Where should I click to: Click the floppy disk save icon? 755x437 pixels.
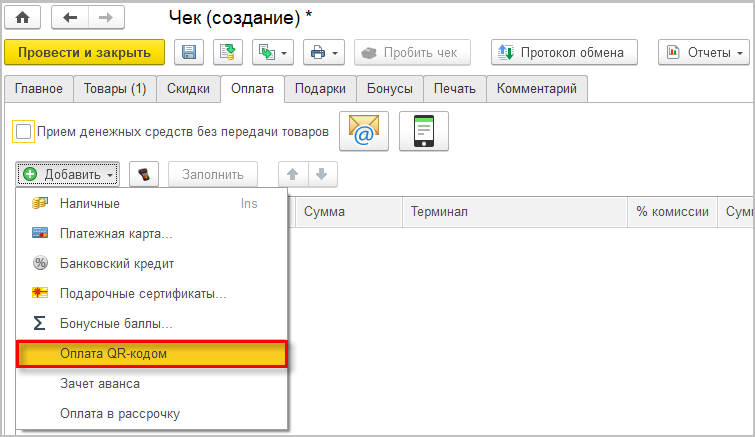[x=189, y=53]
